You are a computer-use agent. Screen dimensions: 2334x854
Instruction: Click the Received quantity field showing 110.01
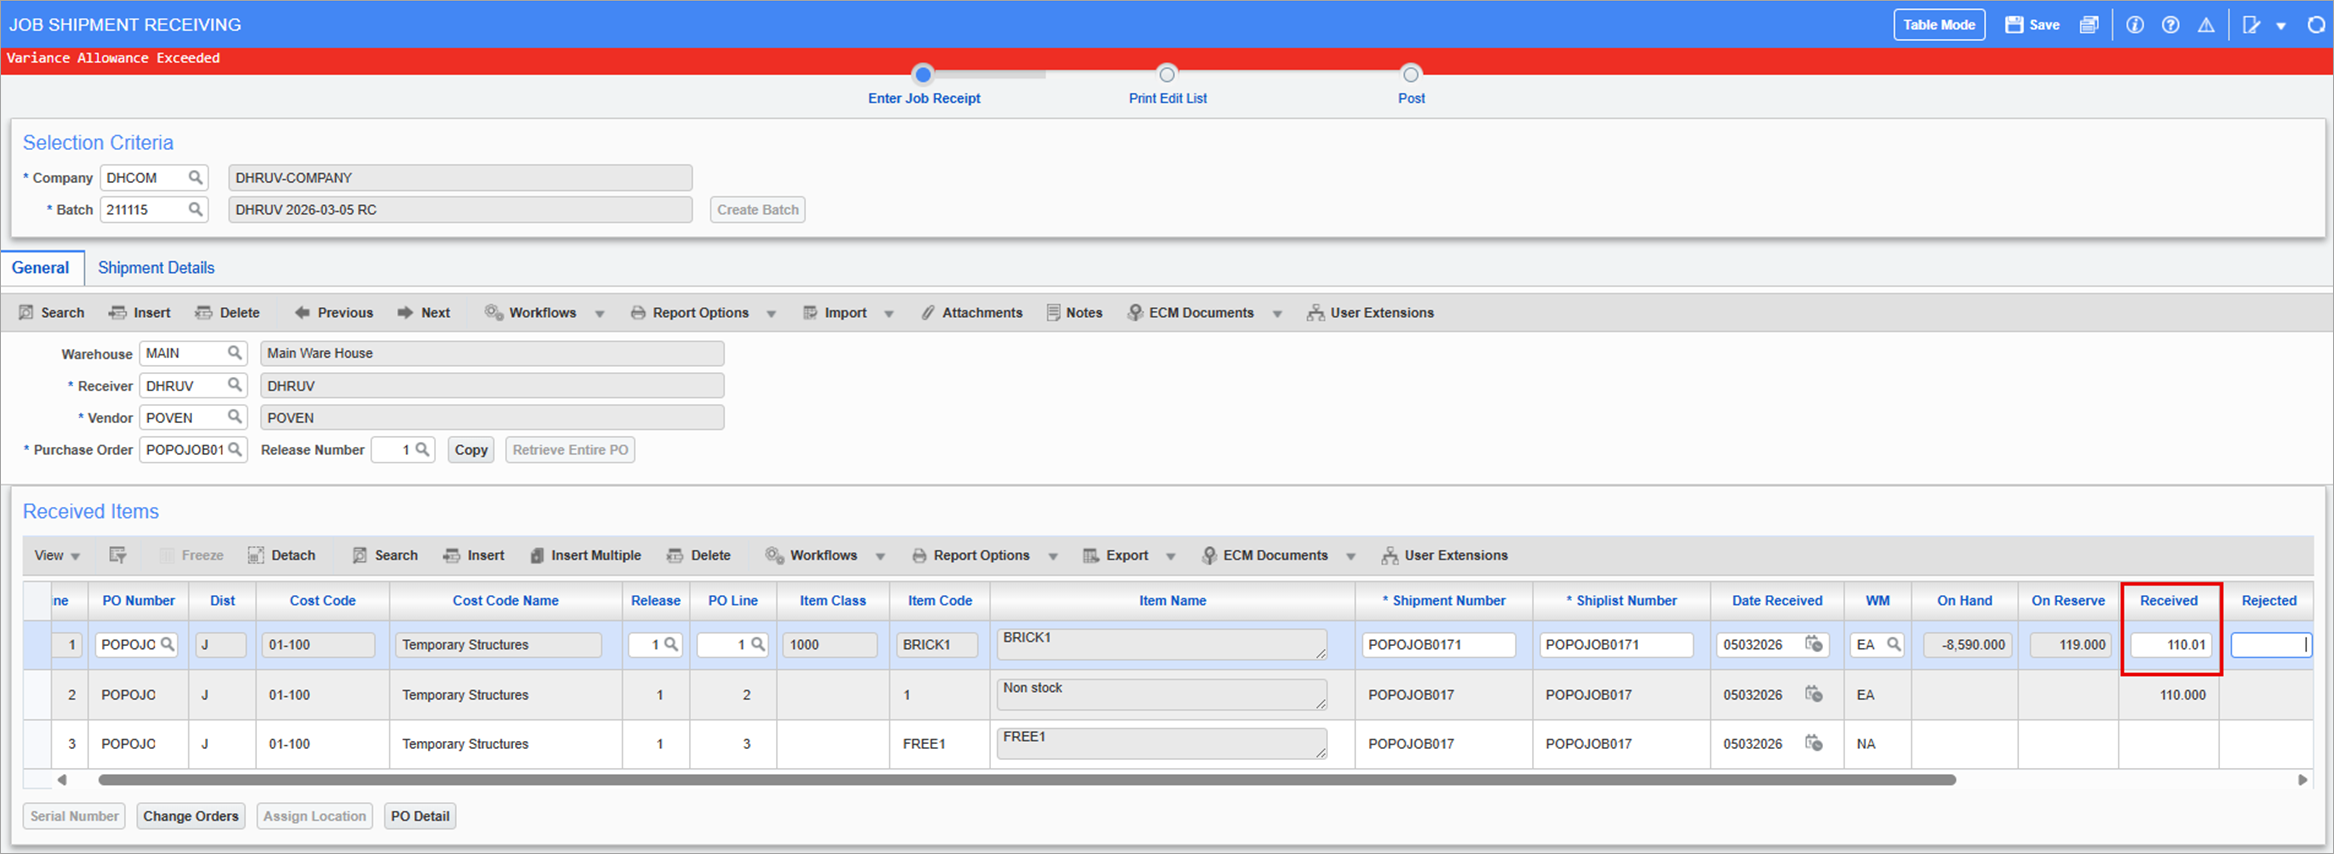click(2171, 645)
